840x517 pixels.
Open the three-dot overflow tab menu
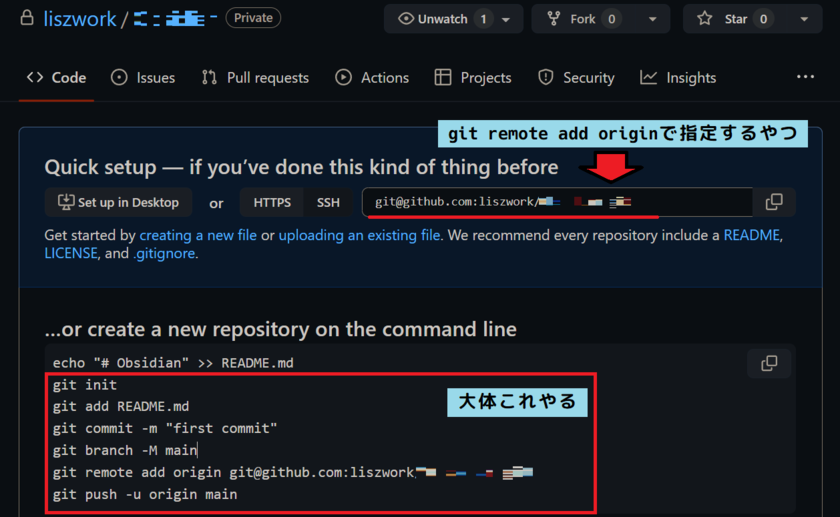coord(805,77)
